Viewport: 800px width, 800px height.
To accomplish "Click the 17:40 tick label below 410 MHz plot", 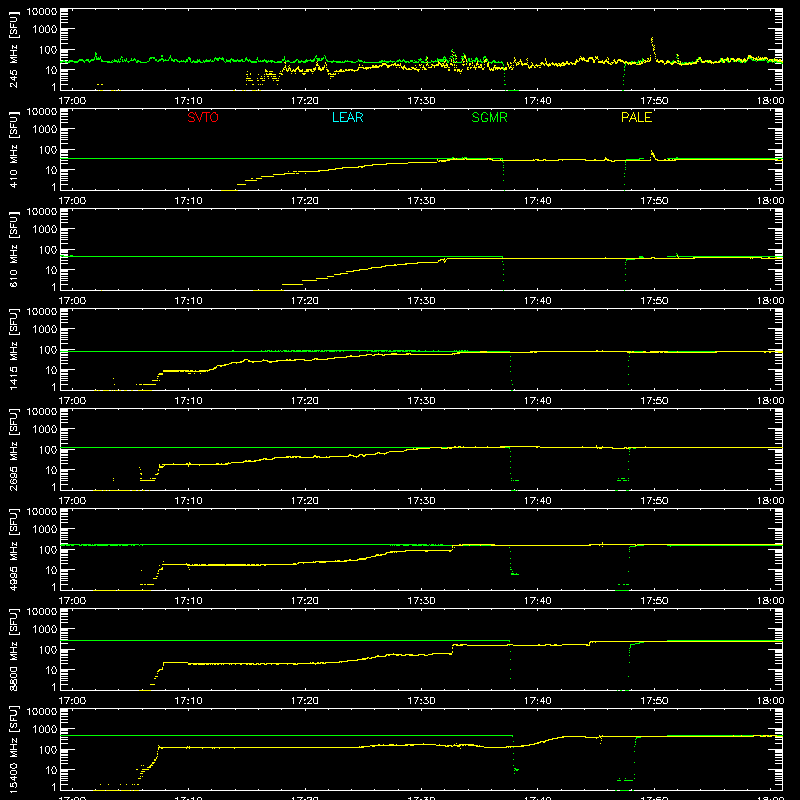I will coord(538,201).
